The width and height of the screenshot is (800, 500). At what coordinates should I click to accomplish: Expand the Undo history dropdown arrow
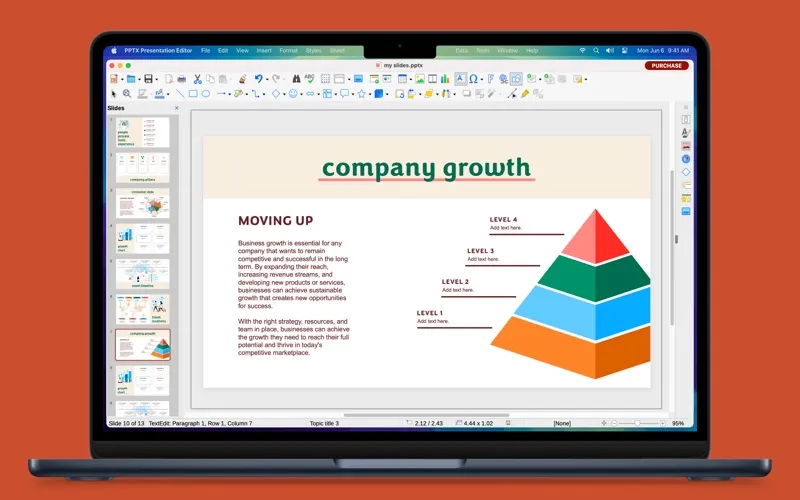267,80
